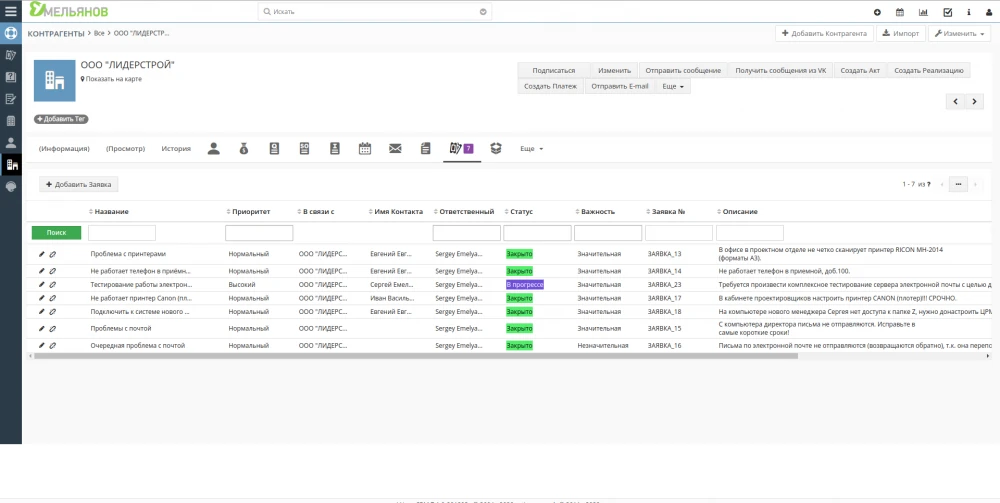Click КОНТРАГЕНТЫ breadcrumb heading

55,33
